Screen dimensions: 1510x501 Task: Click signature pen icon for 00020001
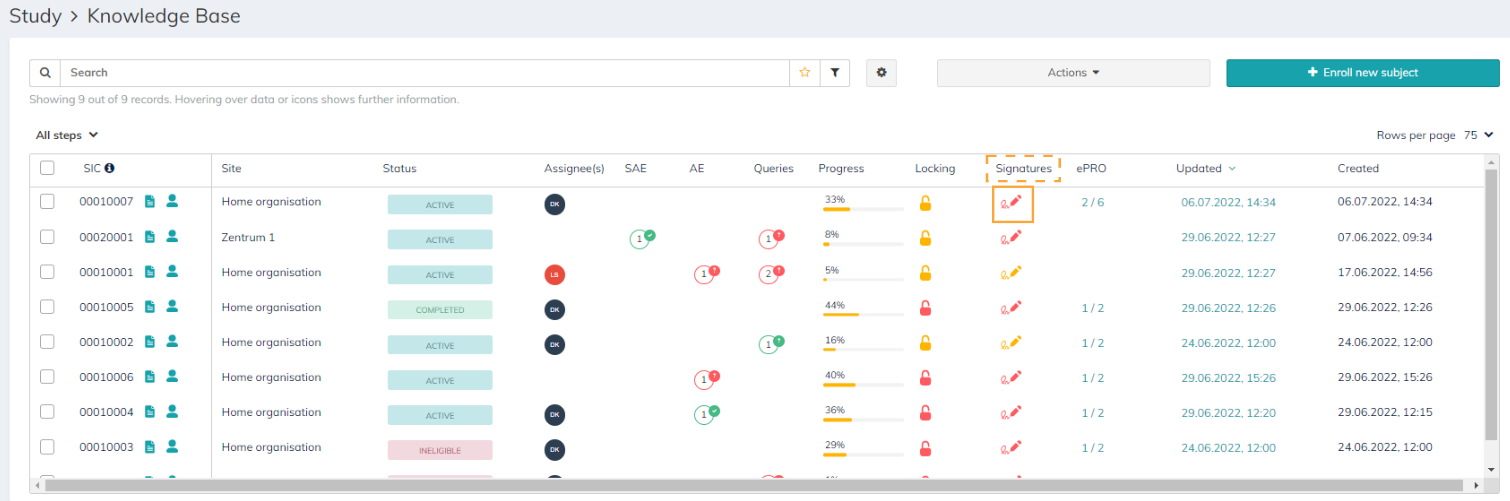tap(1012, 237)
